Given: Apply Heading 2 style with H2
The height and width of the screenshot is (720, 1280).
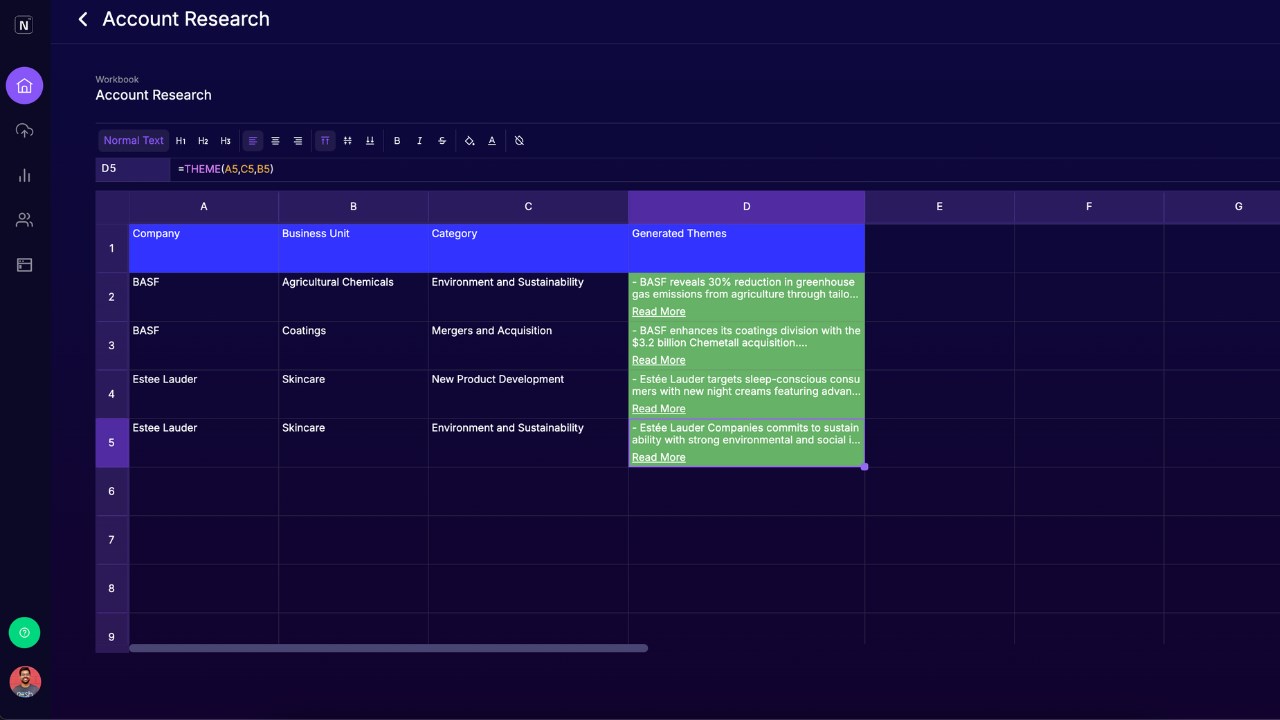Looking at the screenshot, I should coord(203,141).
